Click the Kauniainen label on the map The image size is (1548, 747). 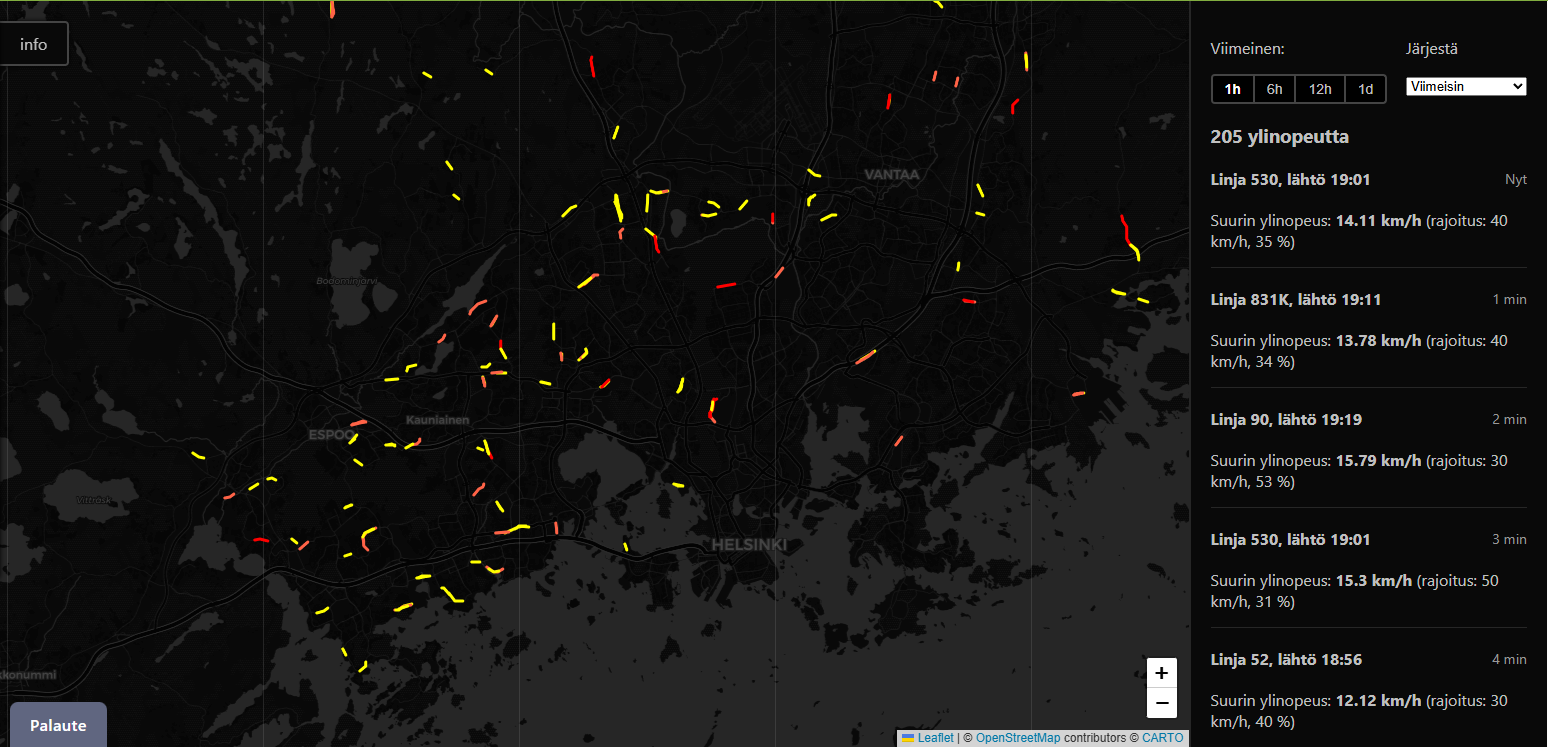[437, 420]
